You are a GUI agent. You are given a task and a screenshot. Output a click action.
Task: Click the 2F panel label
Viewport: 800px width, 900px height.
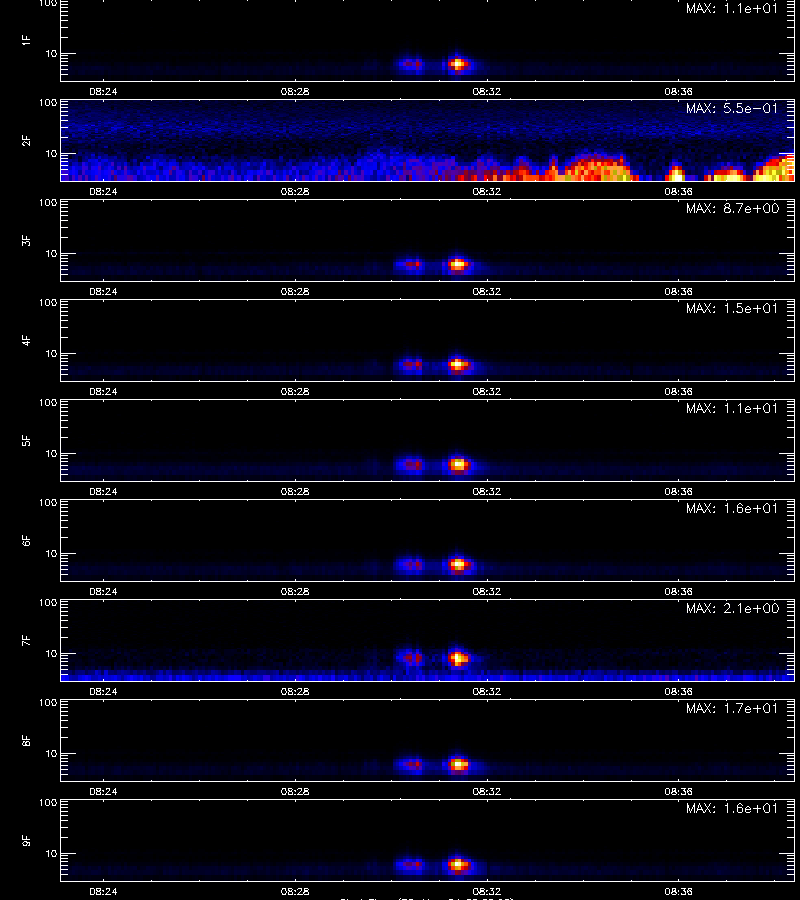26,141
